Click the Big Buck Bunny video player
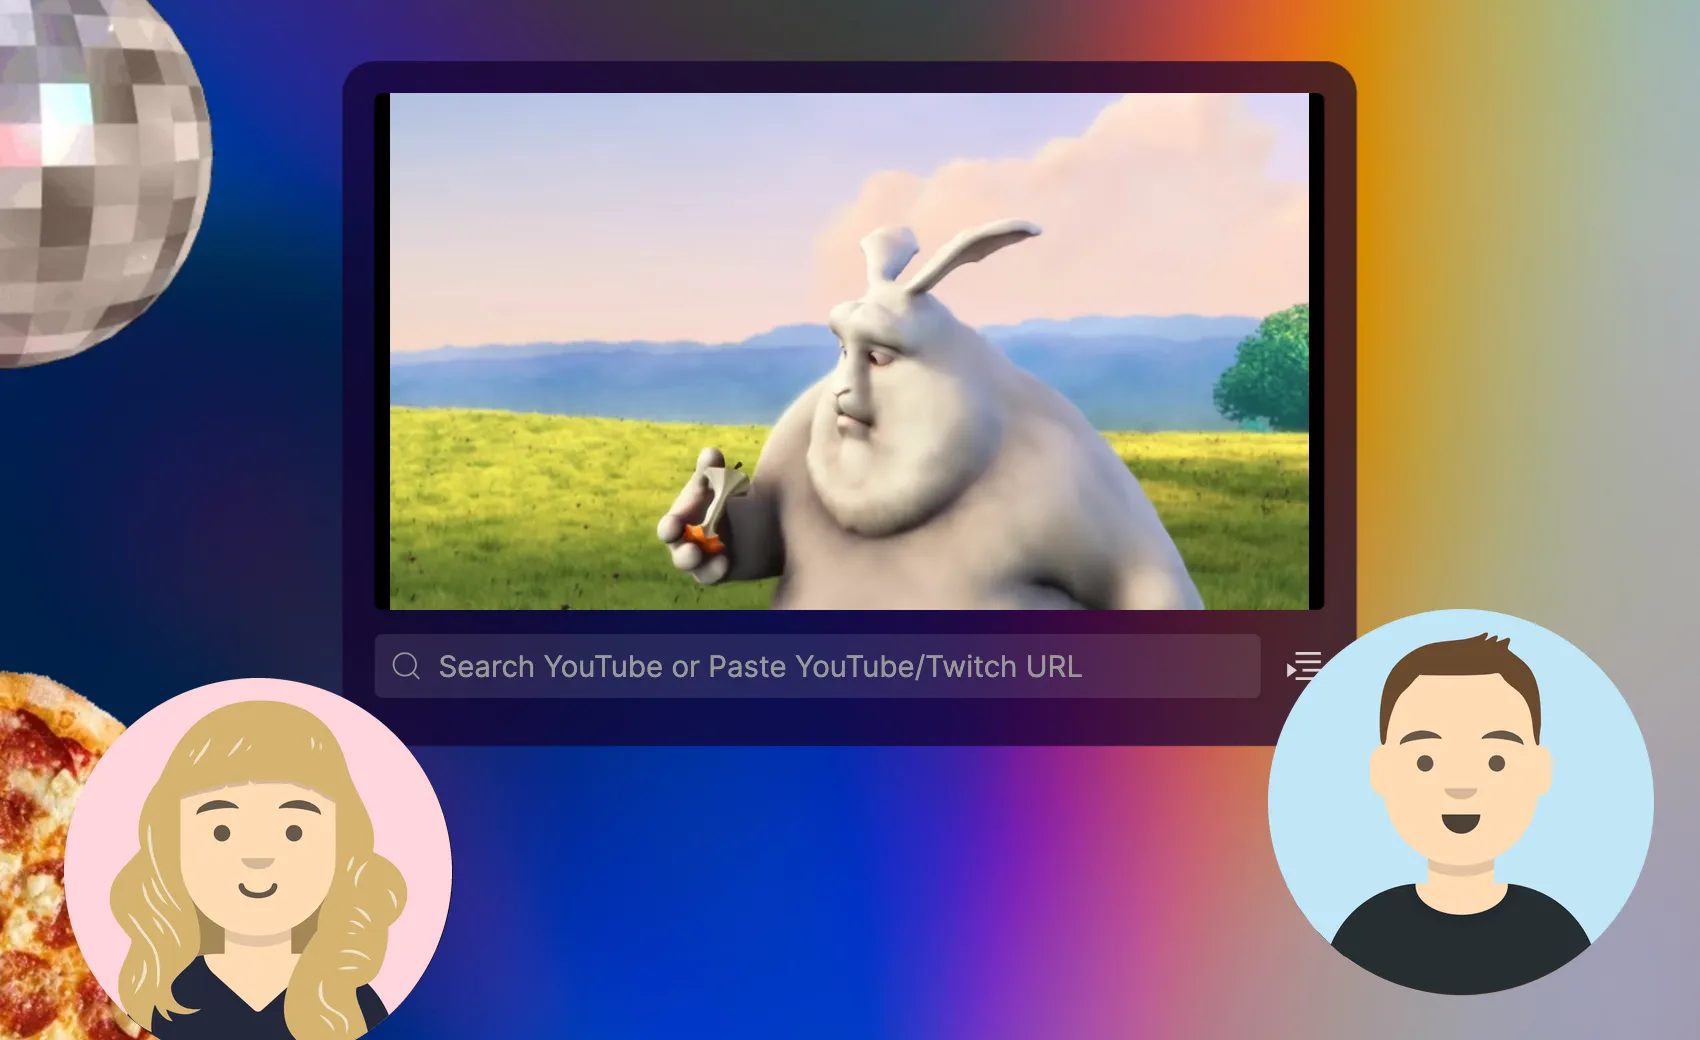The width and height of the screenshot is (1700, 1040). coord(849,351)
